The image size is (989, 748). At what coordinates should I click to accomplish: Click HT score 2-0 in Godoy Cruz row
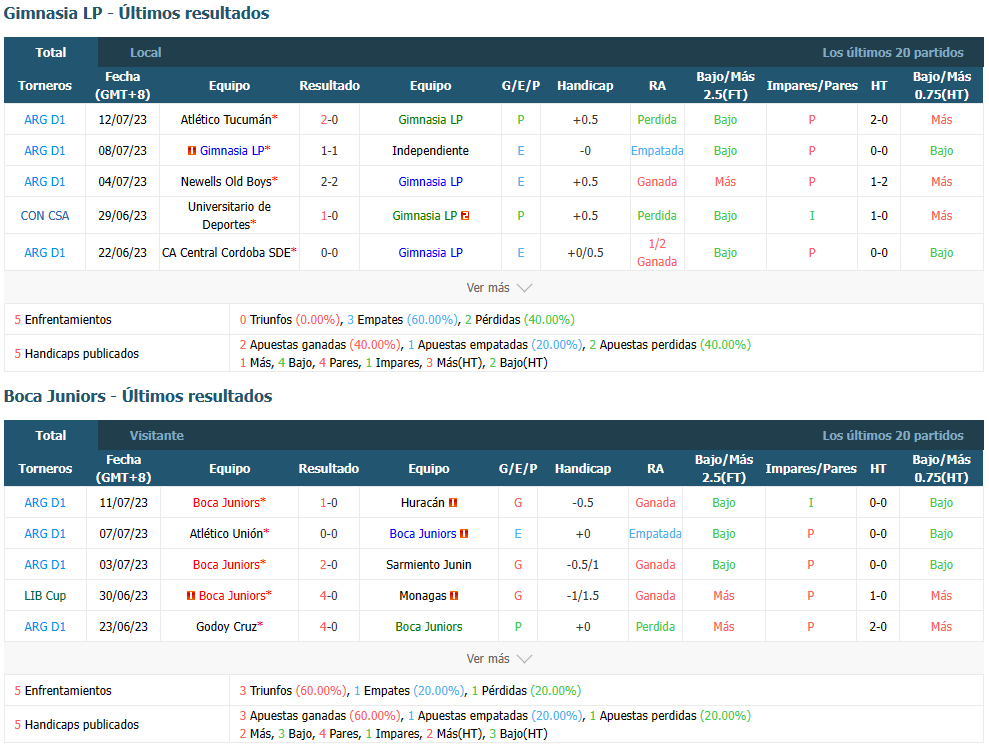click(878, 626)
